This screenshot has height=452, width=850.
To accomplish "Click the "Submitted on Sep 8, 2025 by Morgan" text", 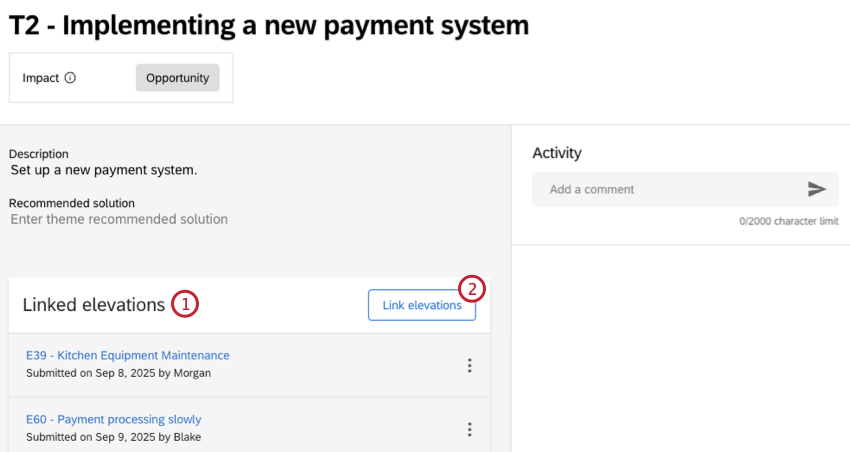I will (119, 373).
